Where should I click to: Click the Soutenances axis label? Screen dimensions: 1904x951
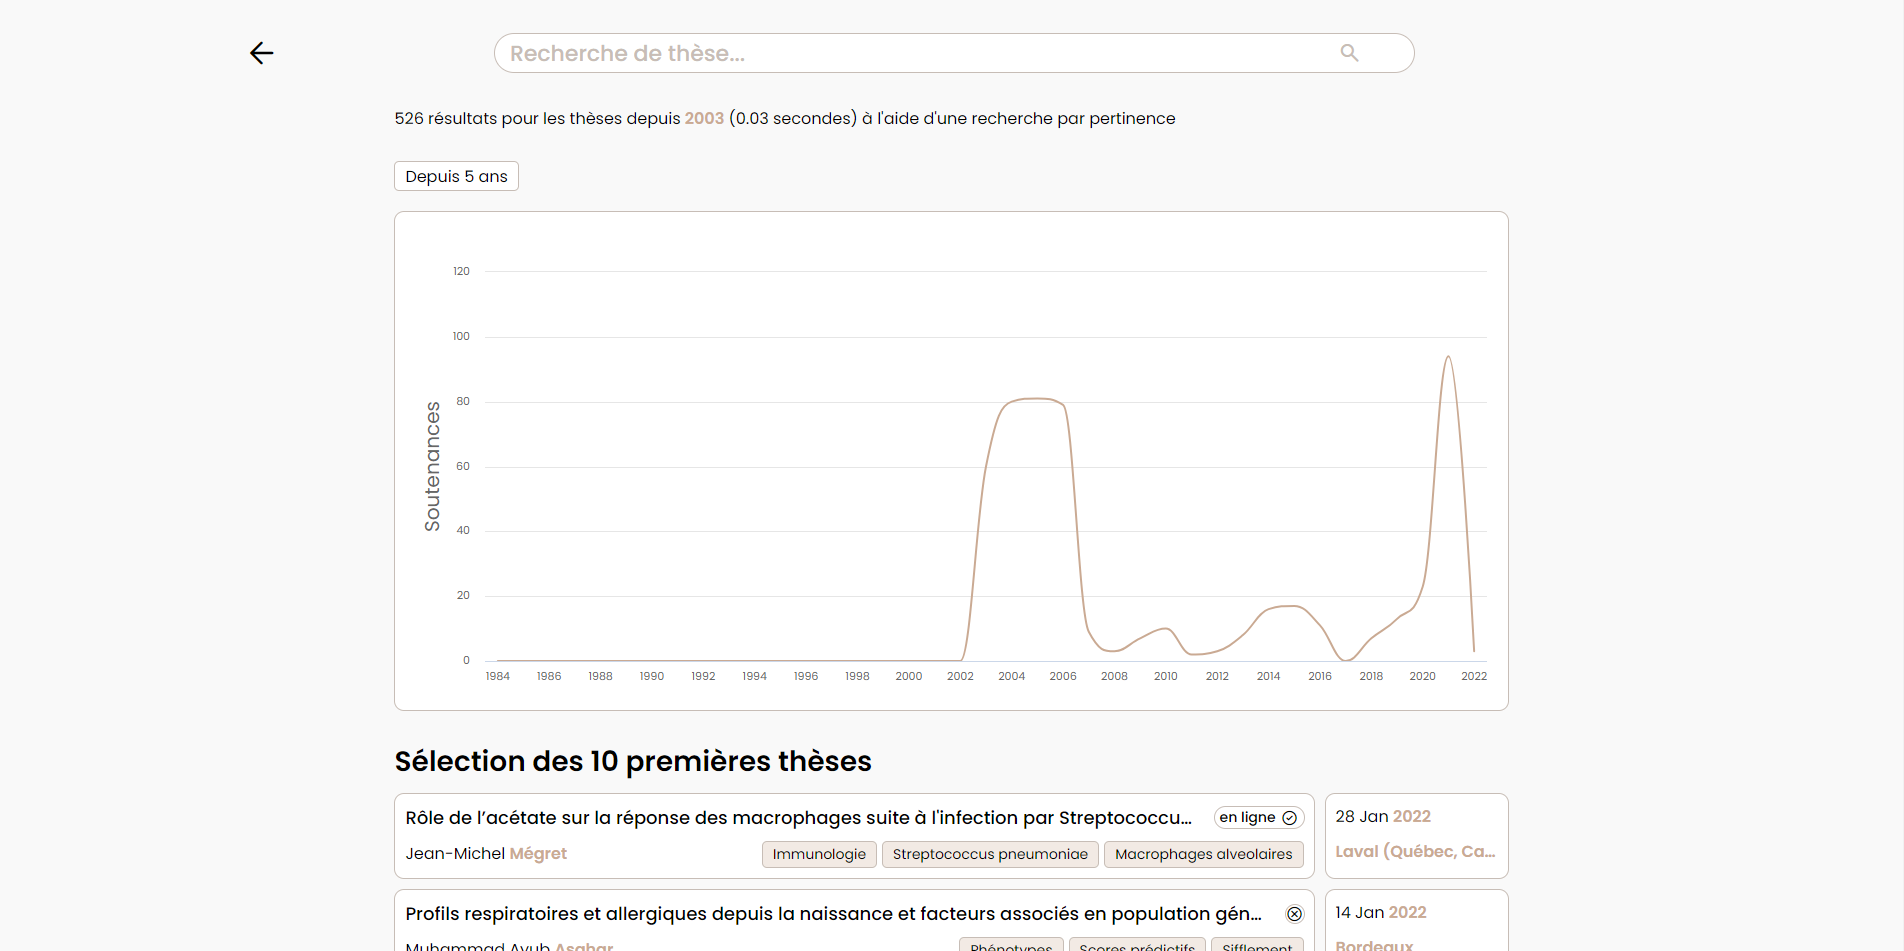[x=432, y=466]
